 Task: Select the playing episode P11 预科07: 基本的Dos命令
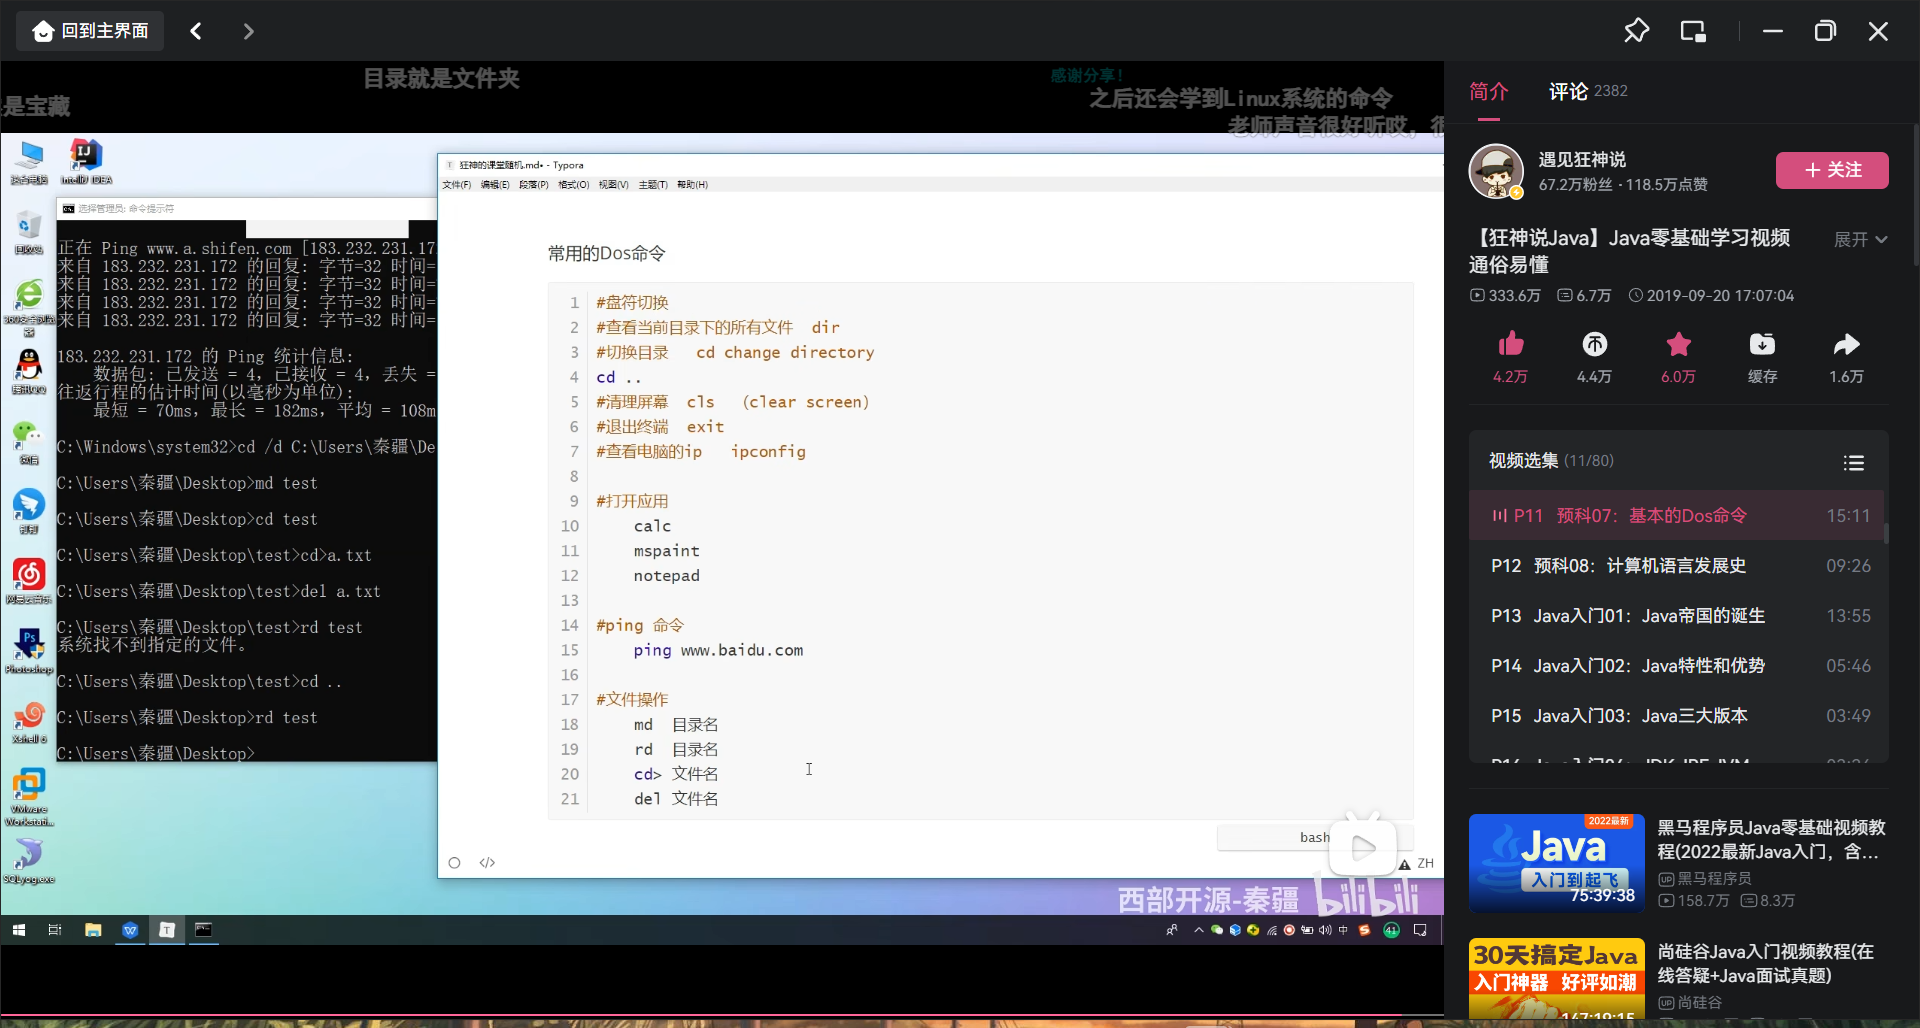pos(1676,516)
